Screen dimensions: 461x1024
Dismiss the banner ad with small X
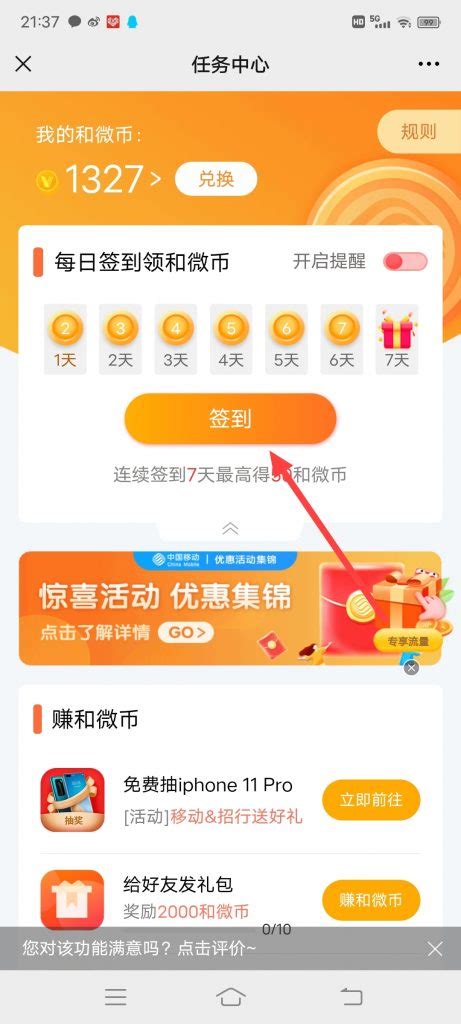pyautogui.click(x=411, y=667)
